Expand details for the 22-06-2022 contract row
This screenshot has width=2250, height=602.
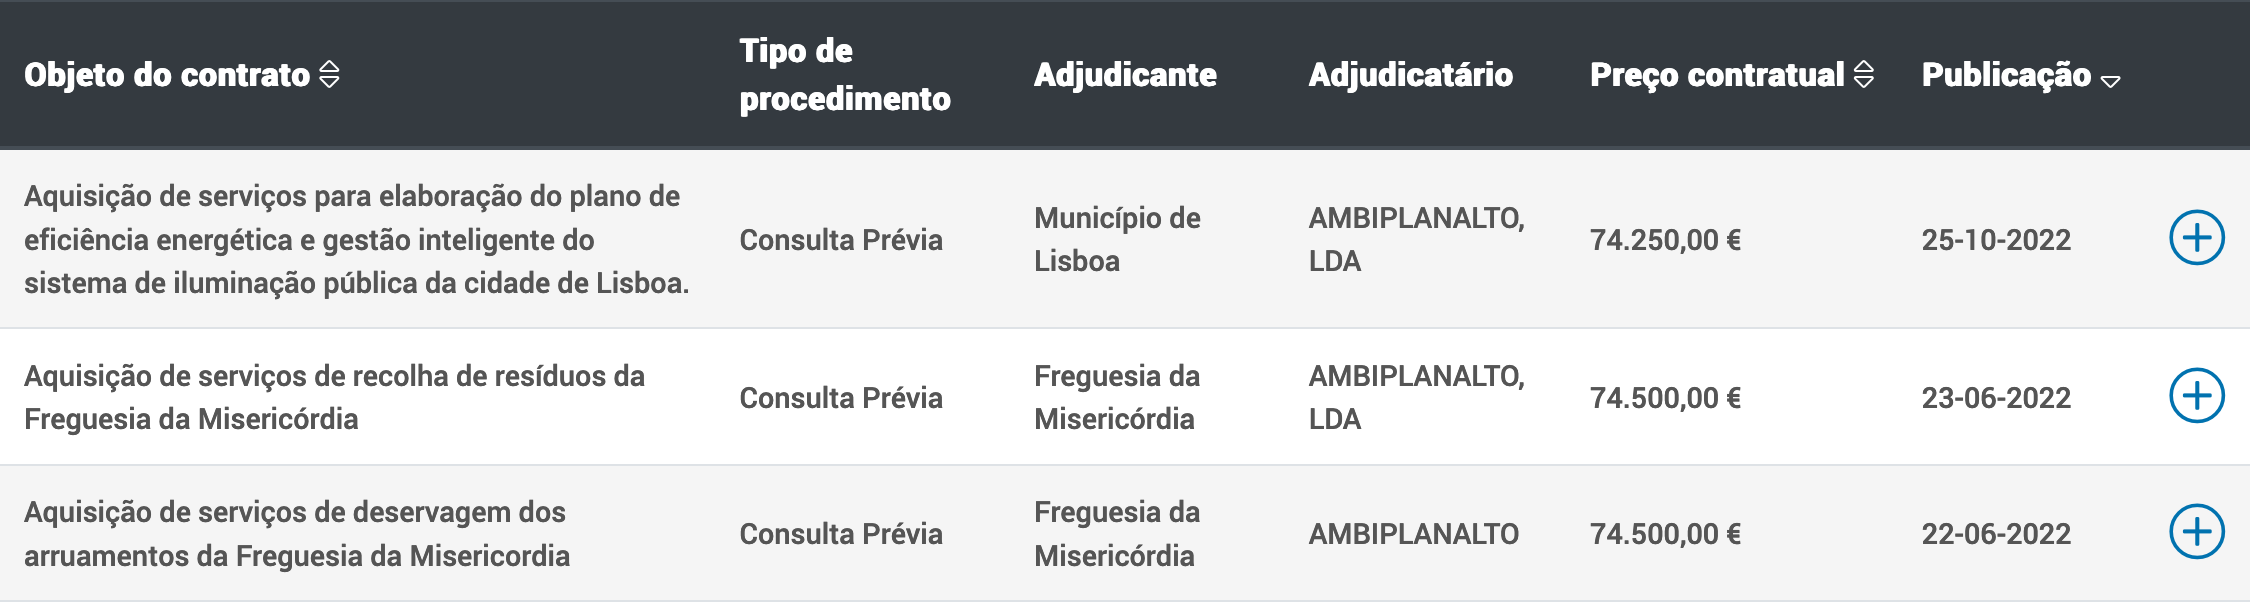[x=2196, y=532]
